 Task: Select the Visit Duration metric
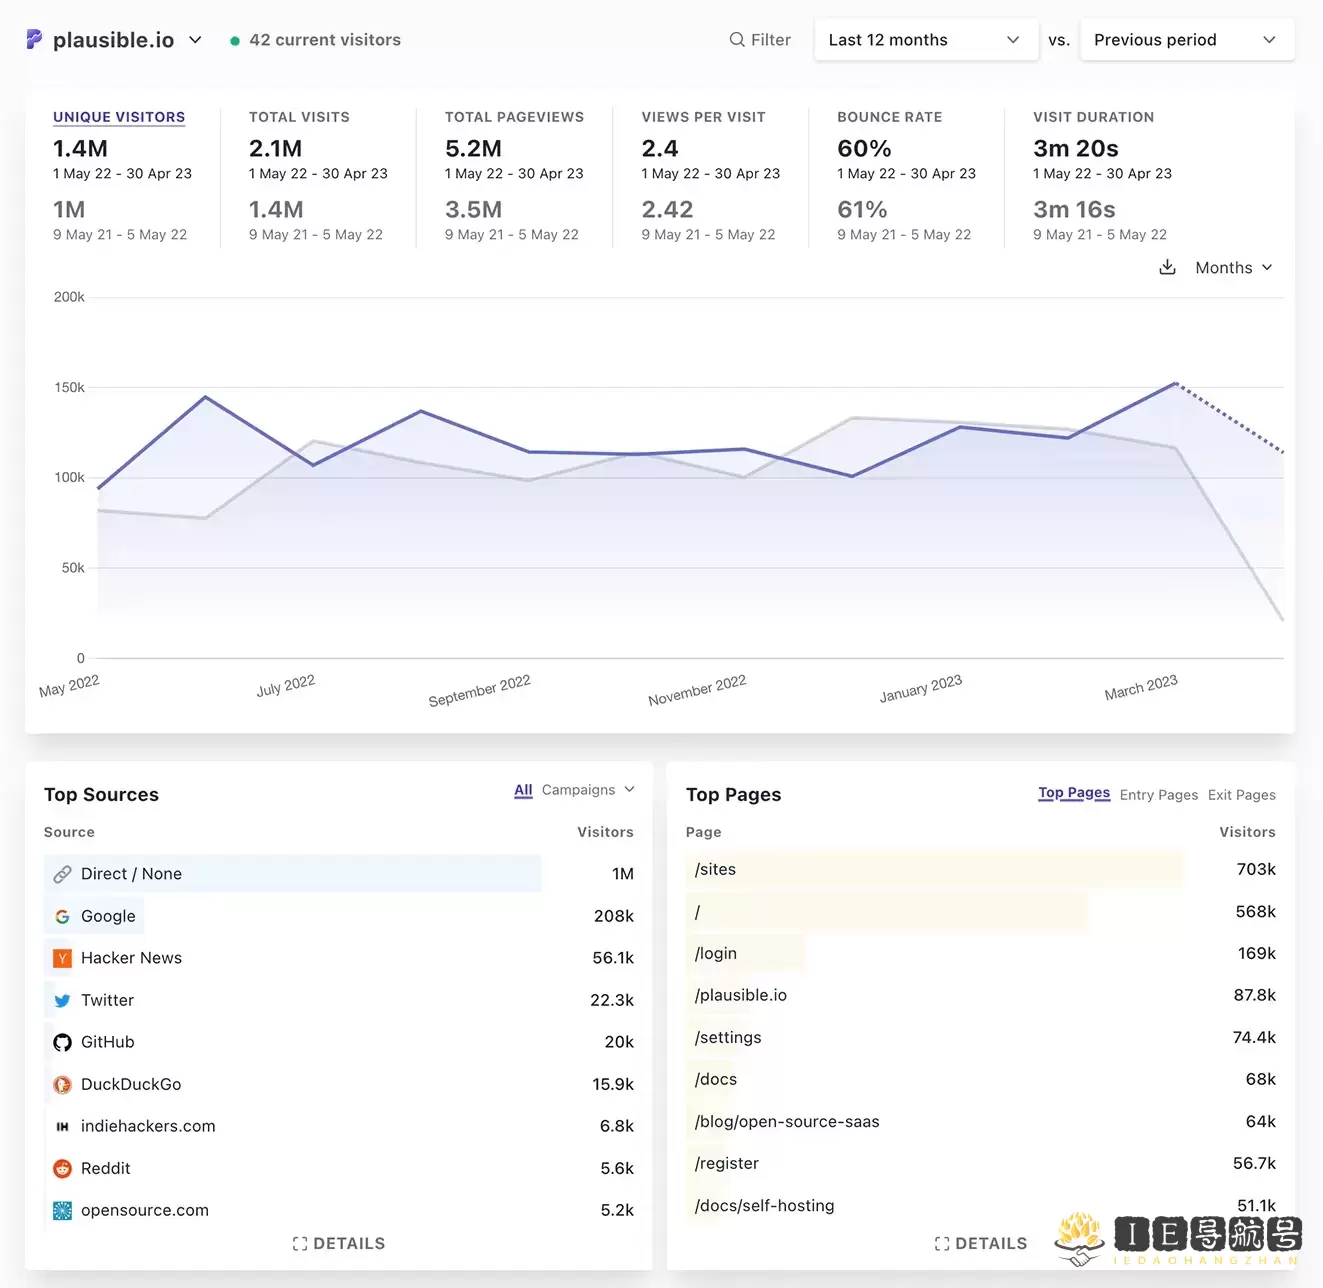[1093, 117]
